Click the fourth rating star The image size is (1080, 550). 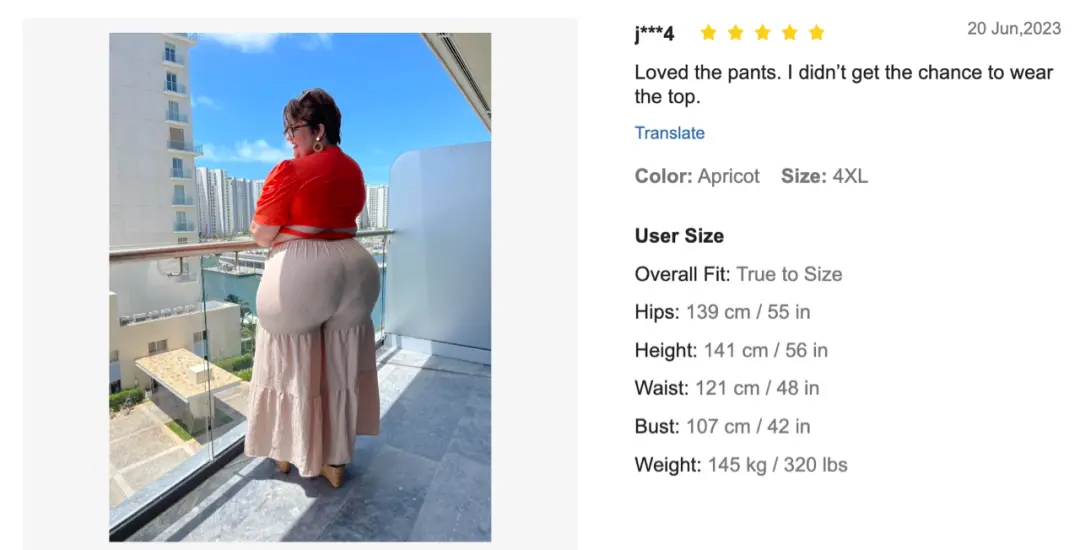[789, 32]
